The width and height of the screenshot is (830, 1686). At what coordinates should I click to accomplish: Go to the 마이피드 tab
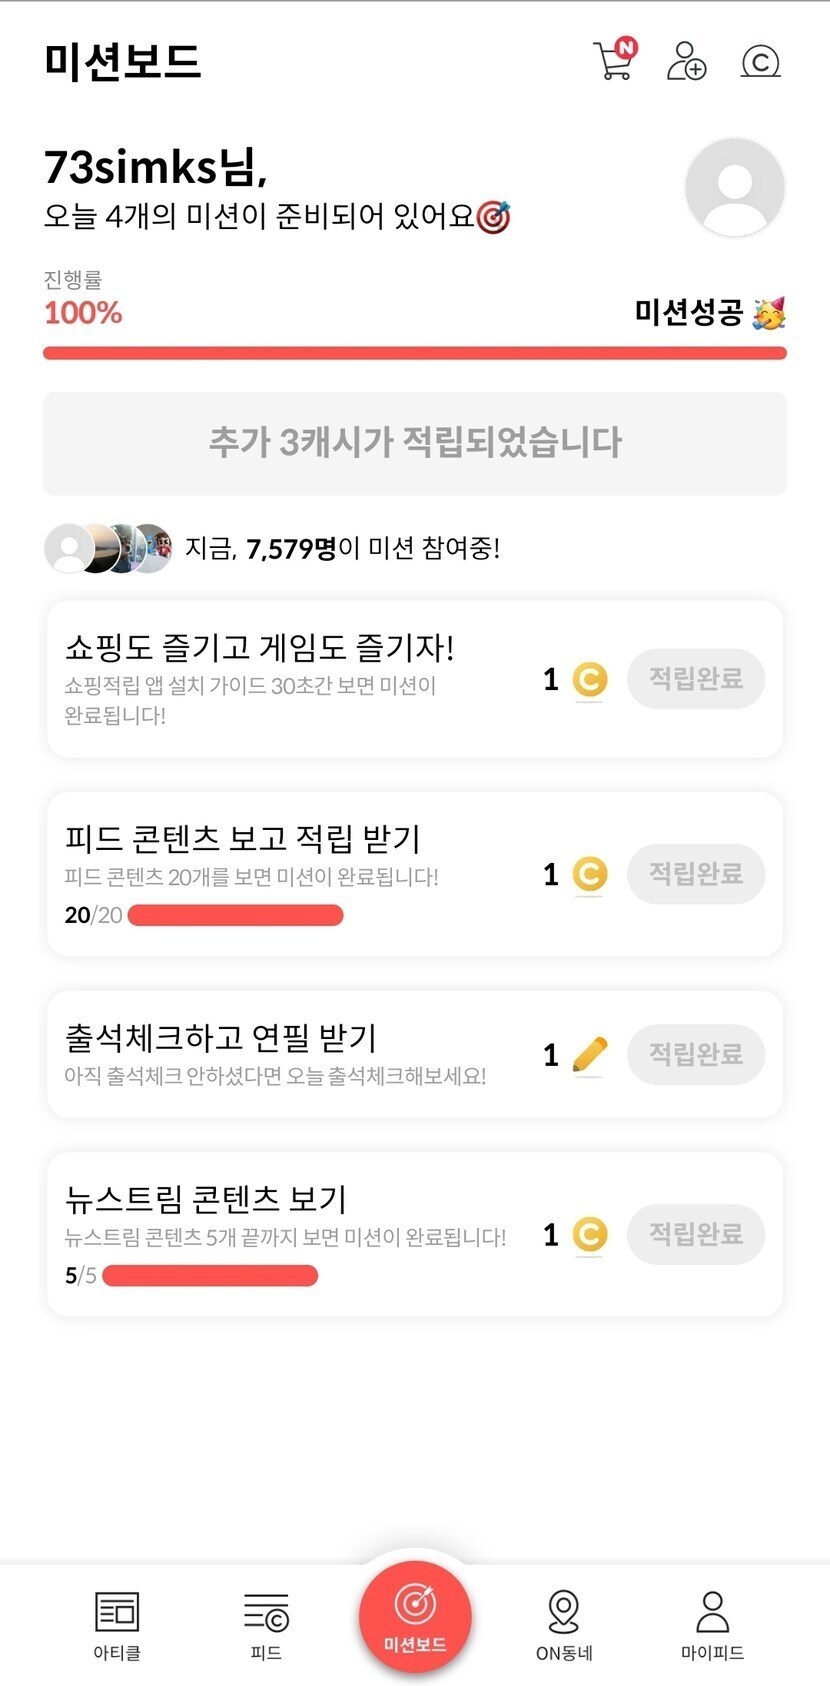712,1624
